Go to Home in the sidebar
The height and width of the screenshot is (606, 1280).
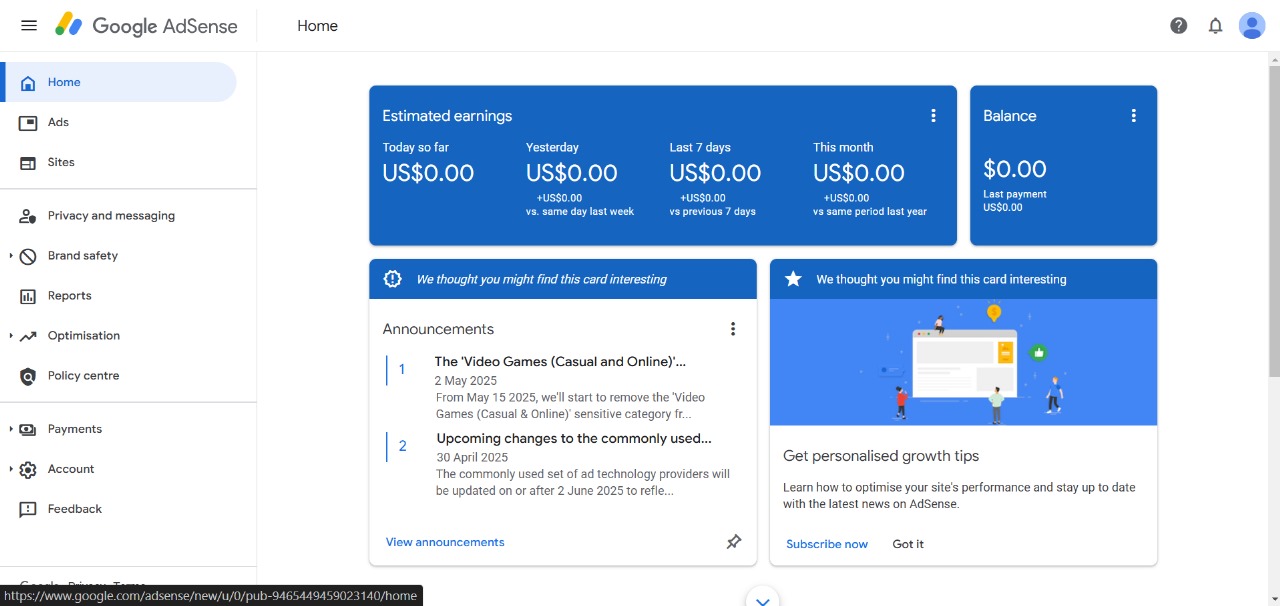pyautogui.click(x=120, y=82)
